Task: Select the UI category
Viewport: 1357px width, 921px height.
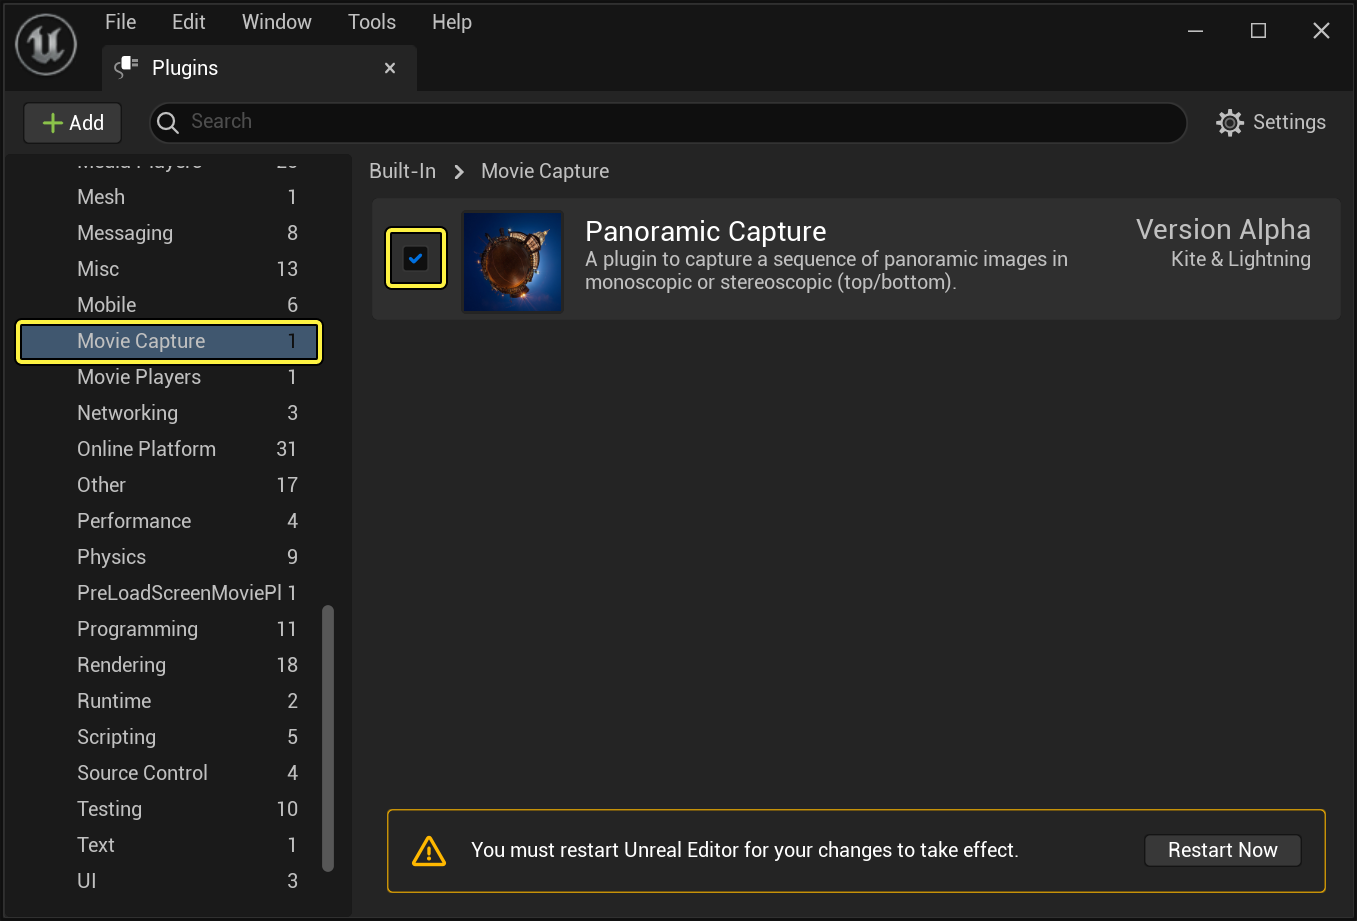Action: click(169, 881)
